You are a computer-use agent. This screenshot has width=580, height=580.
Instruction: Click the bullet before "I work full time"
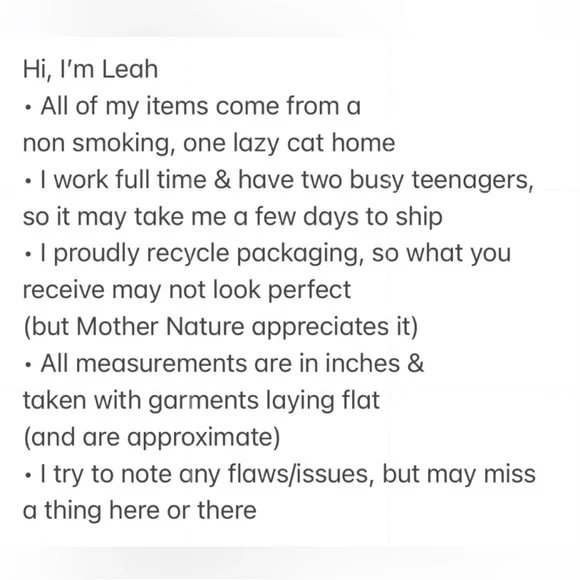(x=28, y=182)
